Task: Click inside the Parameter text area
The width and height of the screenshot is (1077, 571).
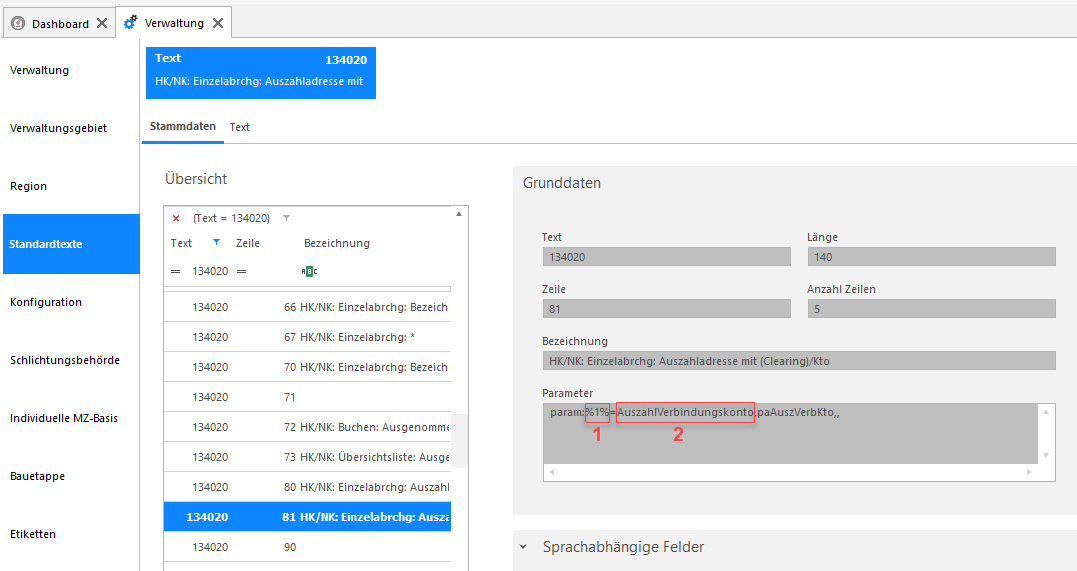Action: tap(790, 434)
